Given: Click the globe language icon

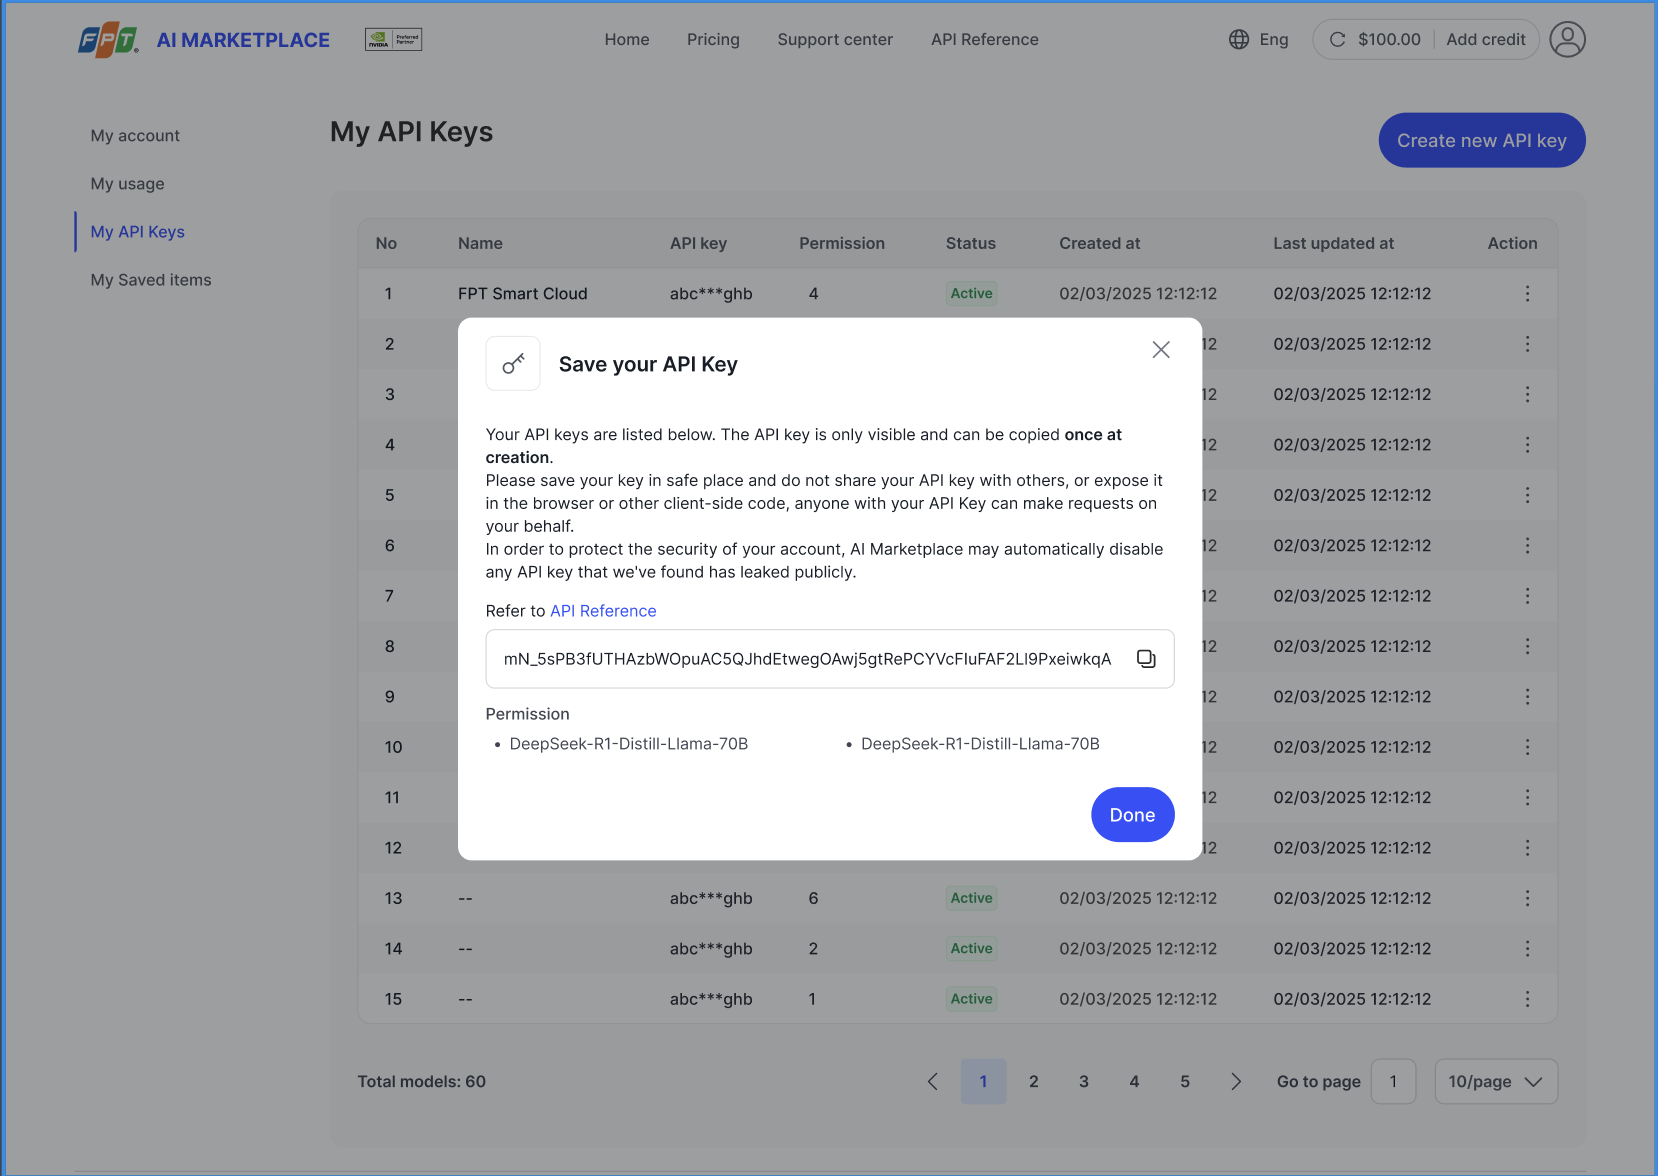Looking at the screenshot, I should click(1239, 40).
